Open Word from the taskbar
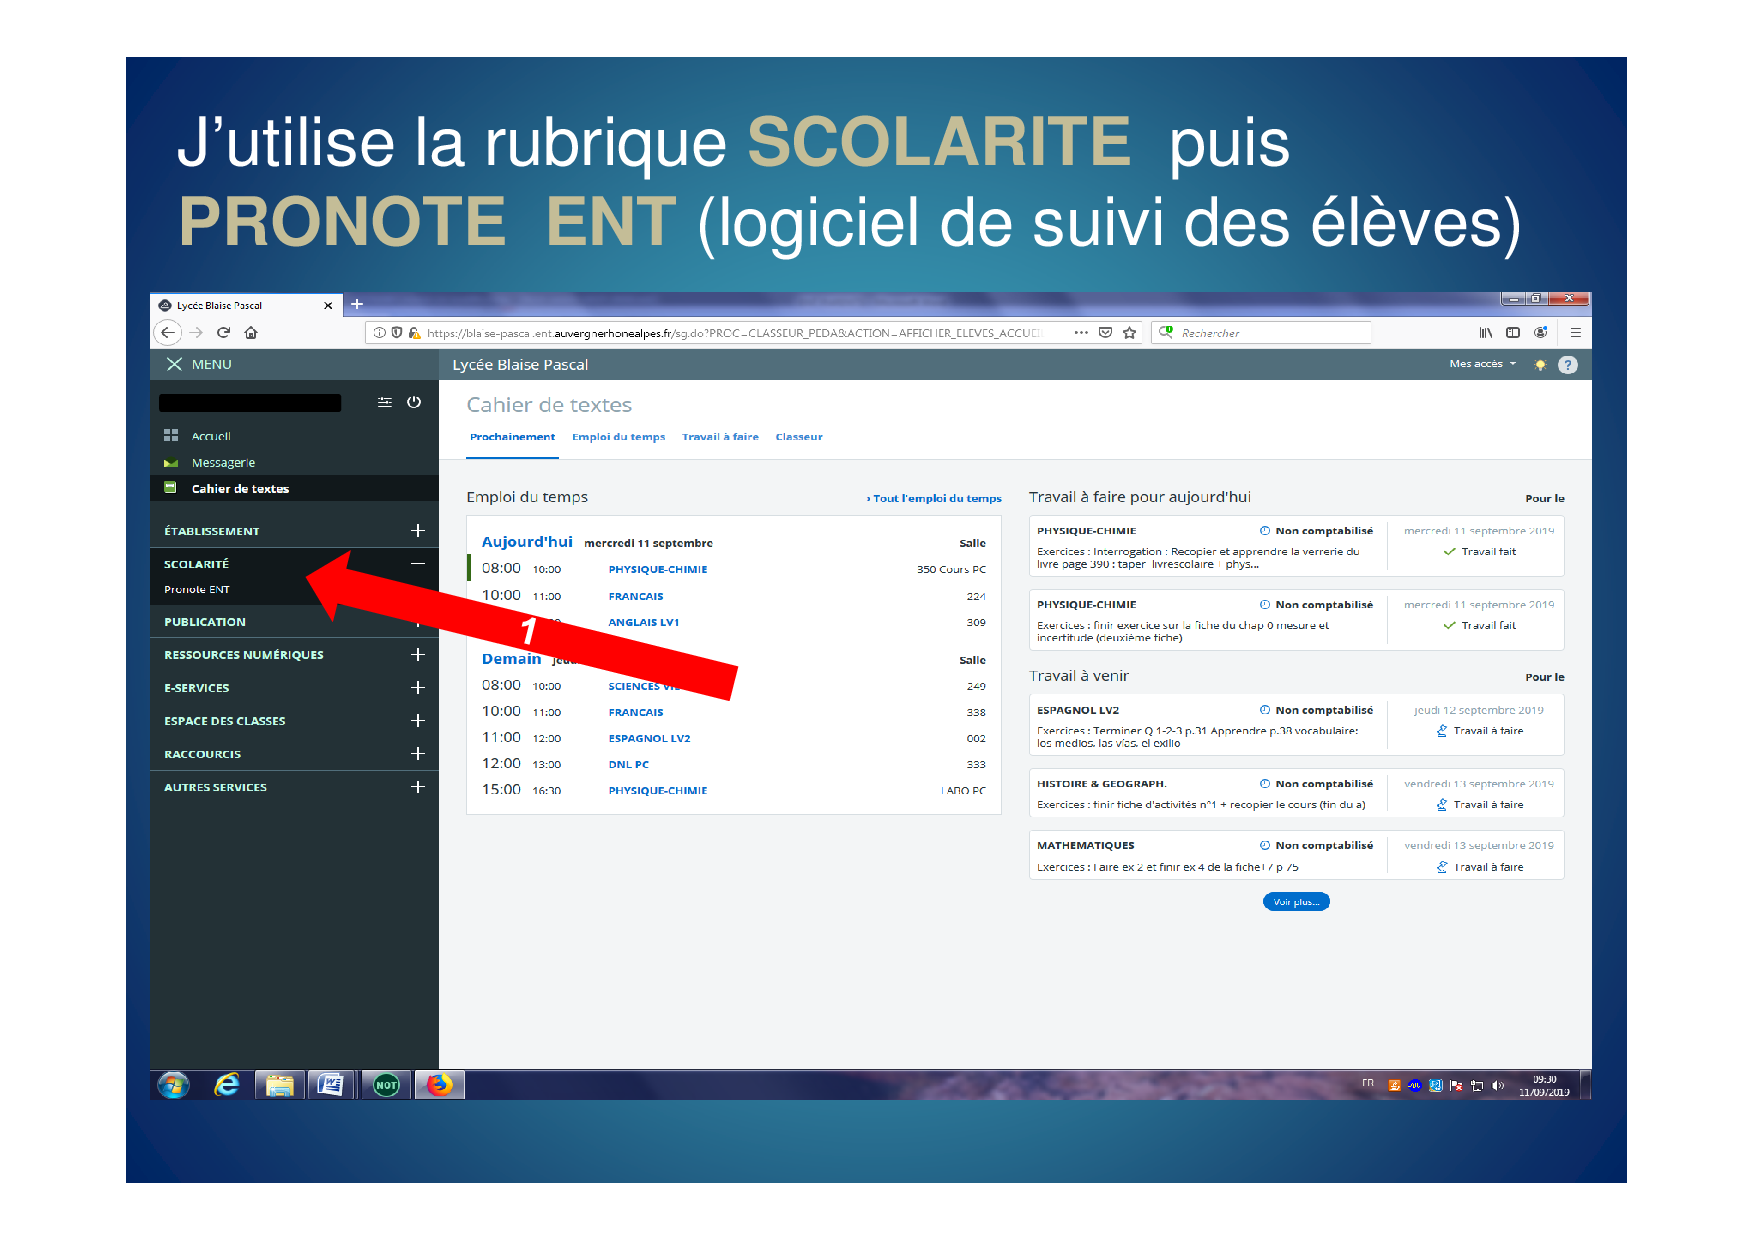The image size is (1754, 1240). [331, 1085]
